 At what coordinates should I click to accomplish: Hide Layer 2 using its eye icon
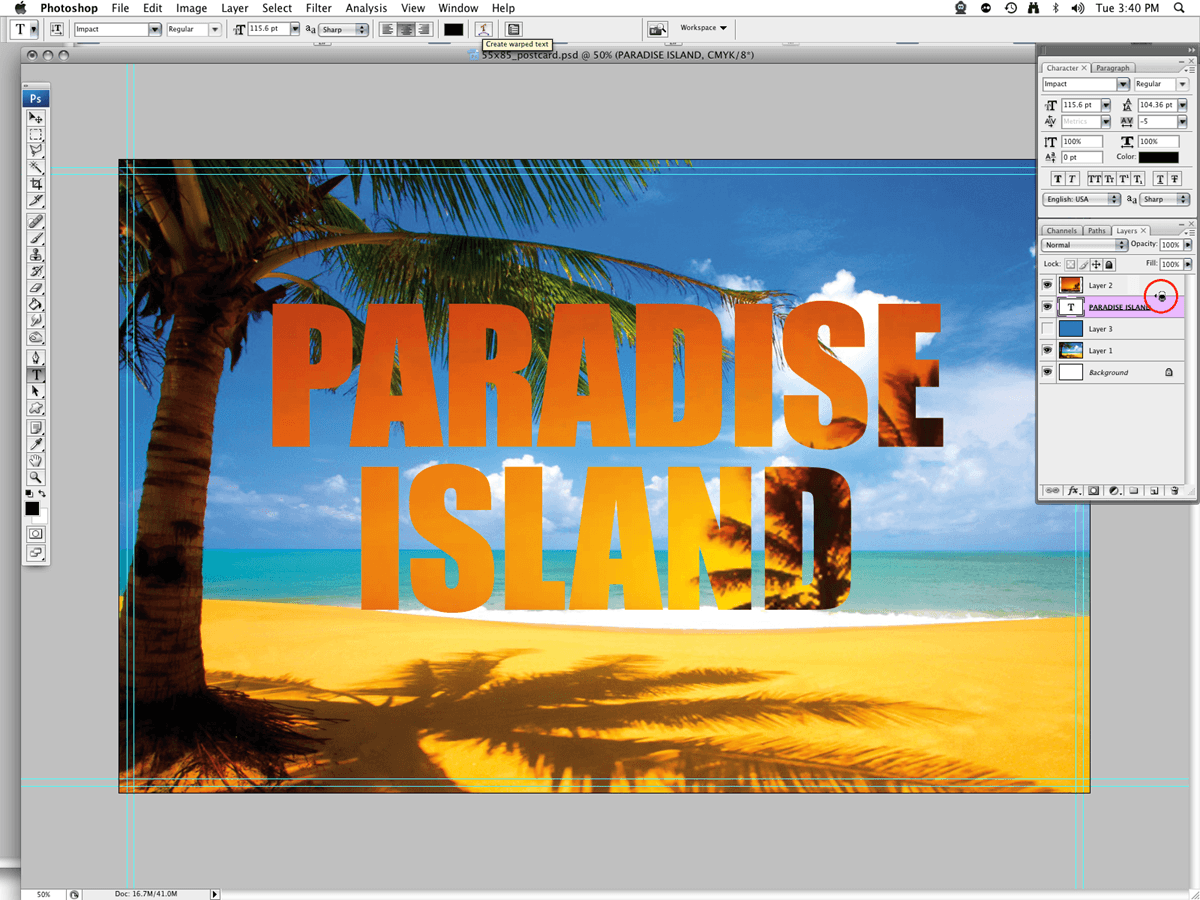(x=1047, y=285)
